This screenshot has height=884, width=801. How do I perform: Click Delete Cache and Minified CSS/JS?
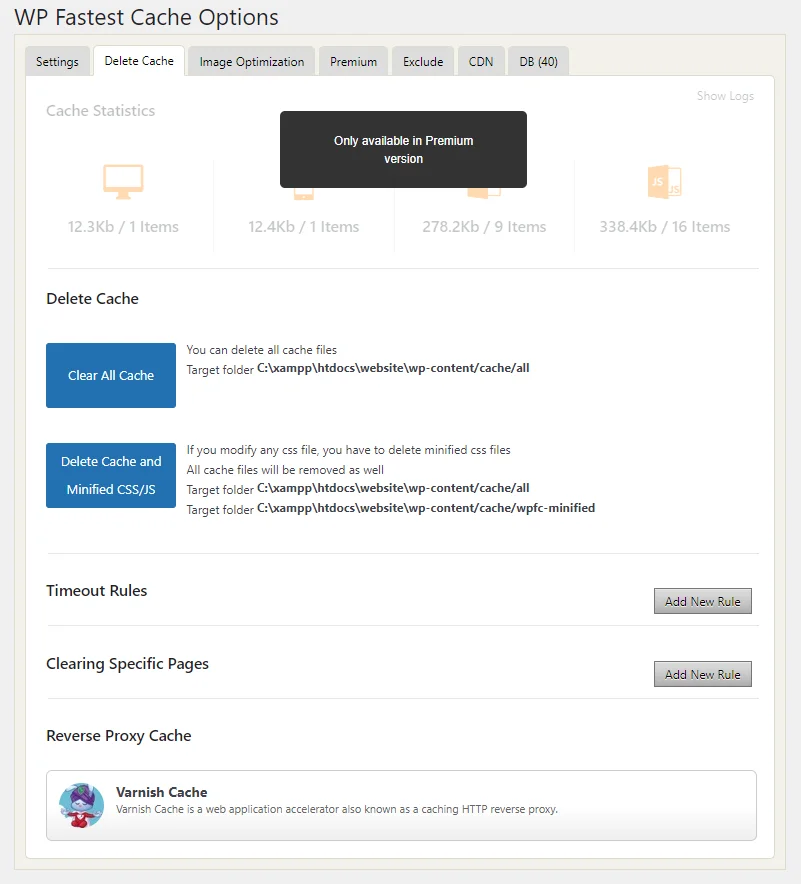[111, 475]
